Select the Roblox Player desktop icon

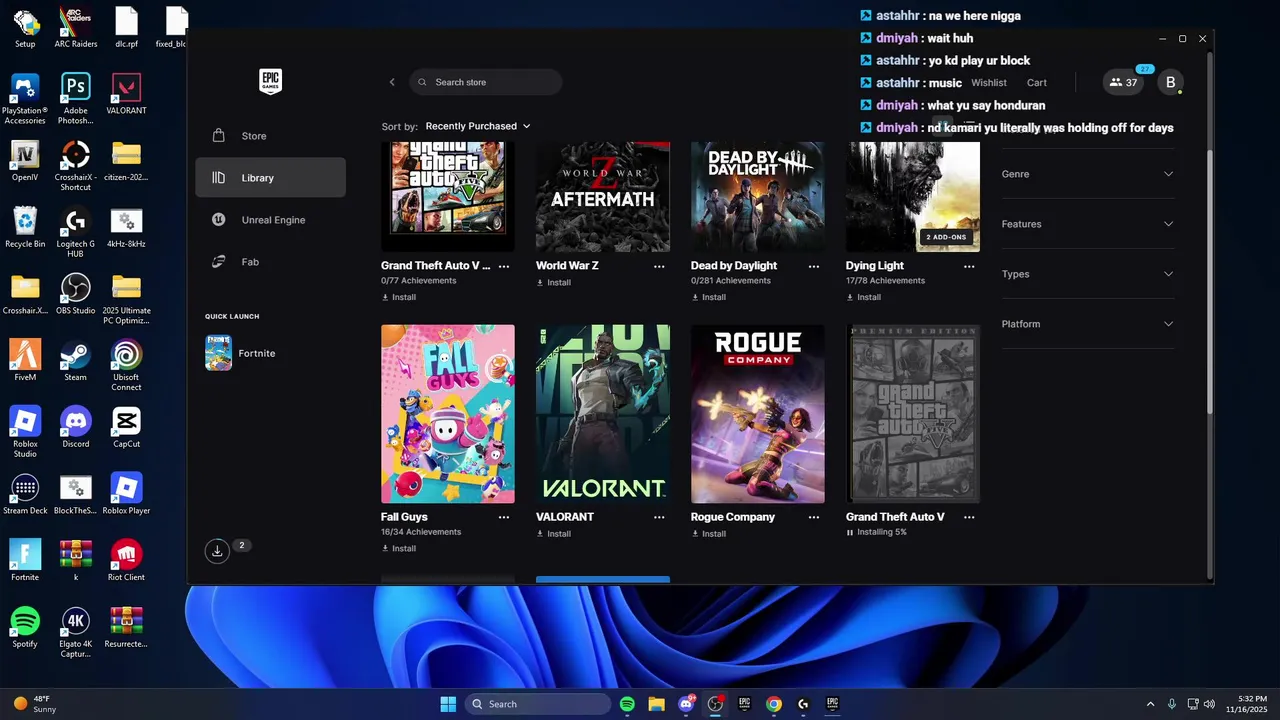[126, 494]
